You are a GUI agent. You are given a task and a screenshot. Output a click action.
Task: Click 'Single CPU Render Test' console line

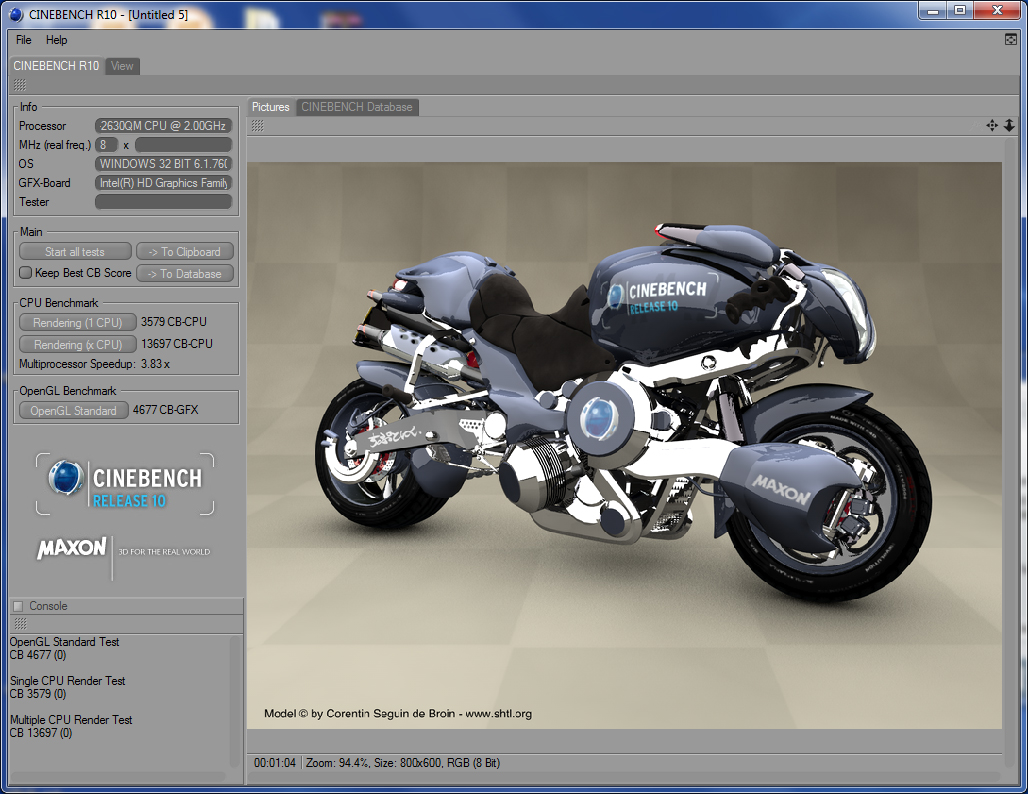pos(68,681)
